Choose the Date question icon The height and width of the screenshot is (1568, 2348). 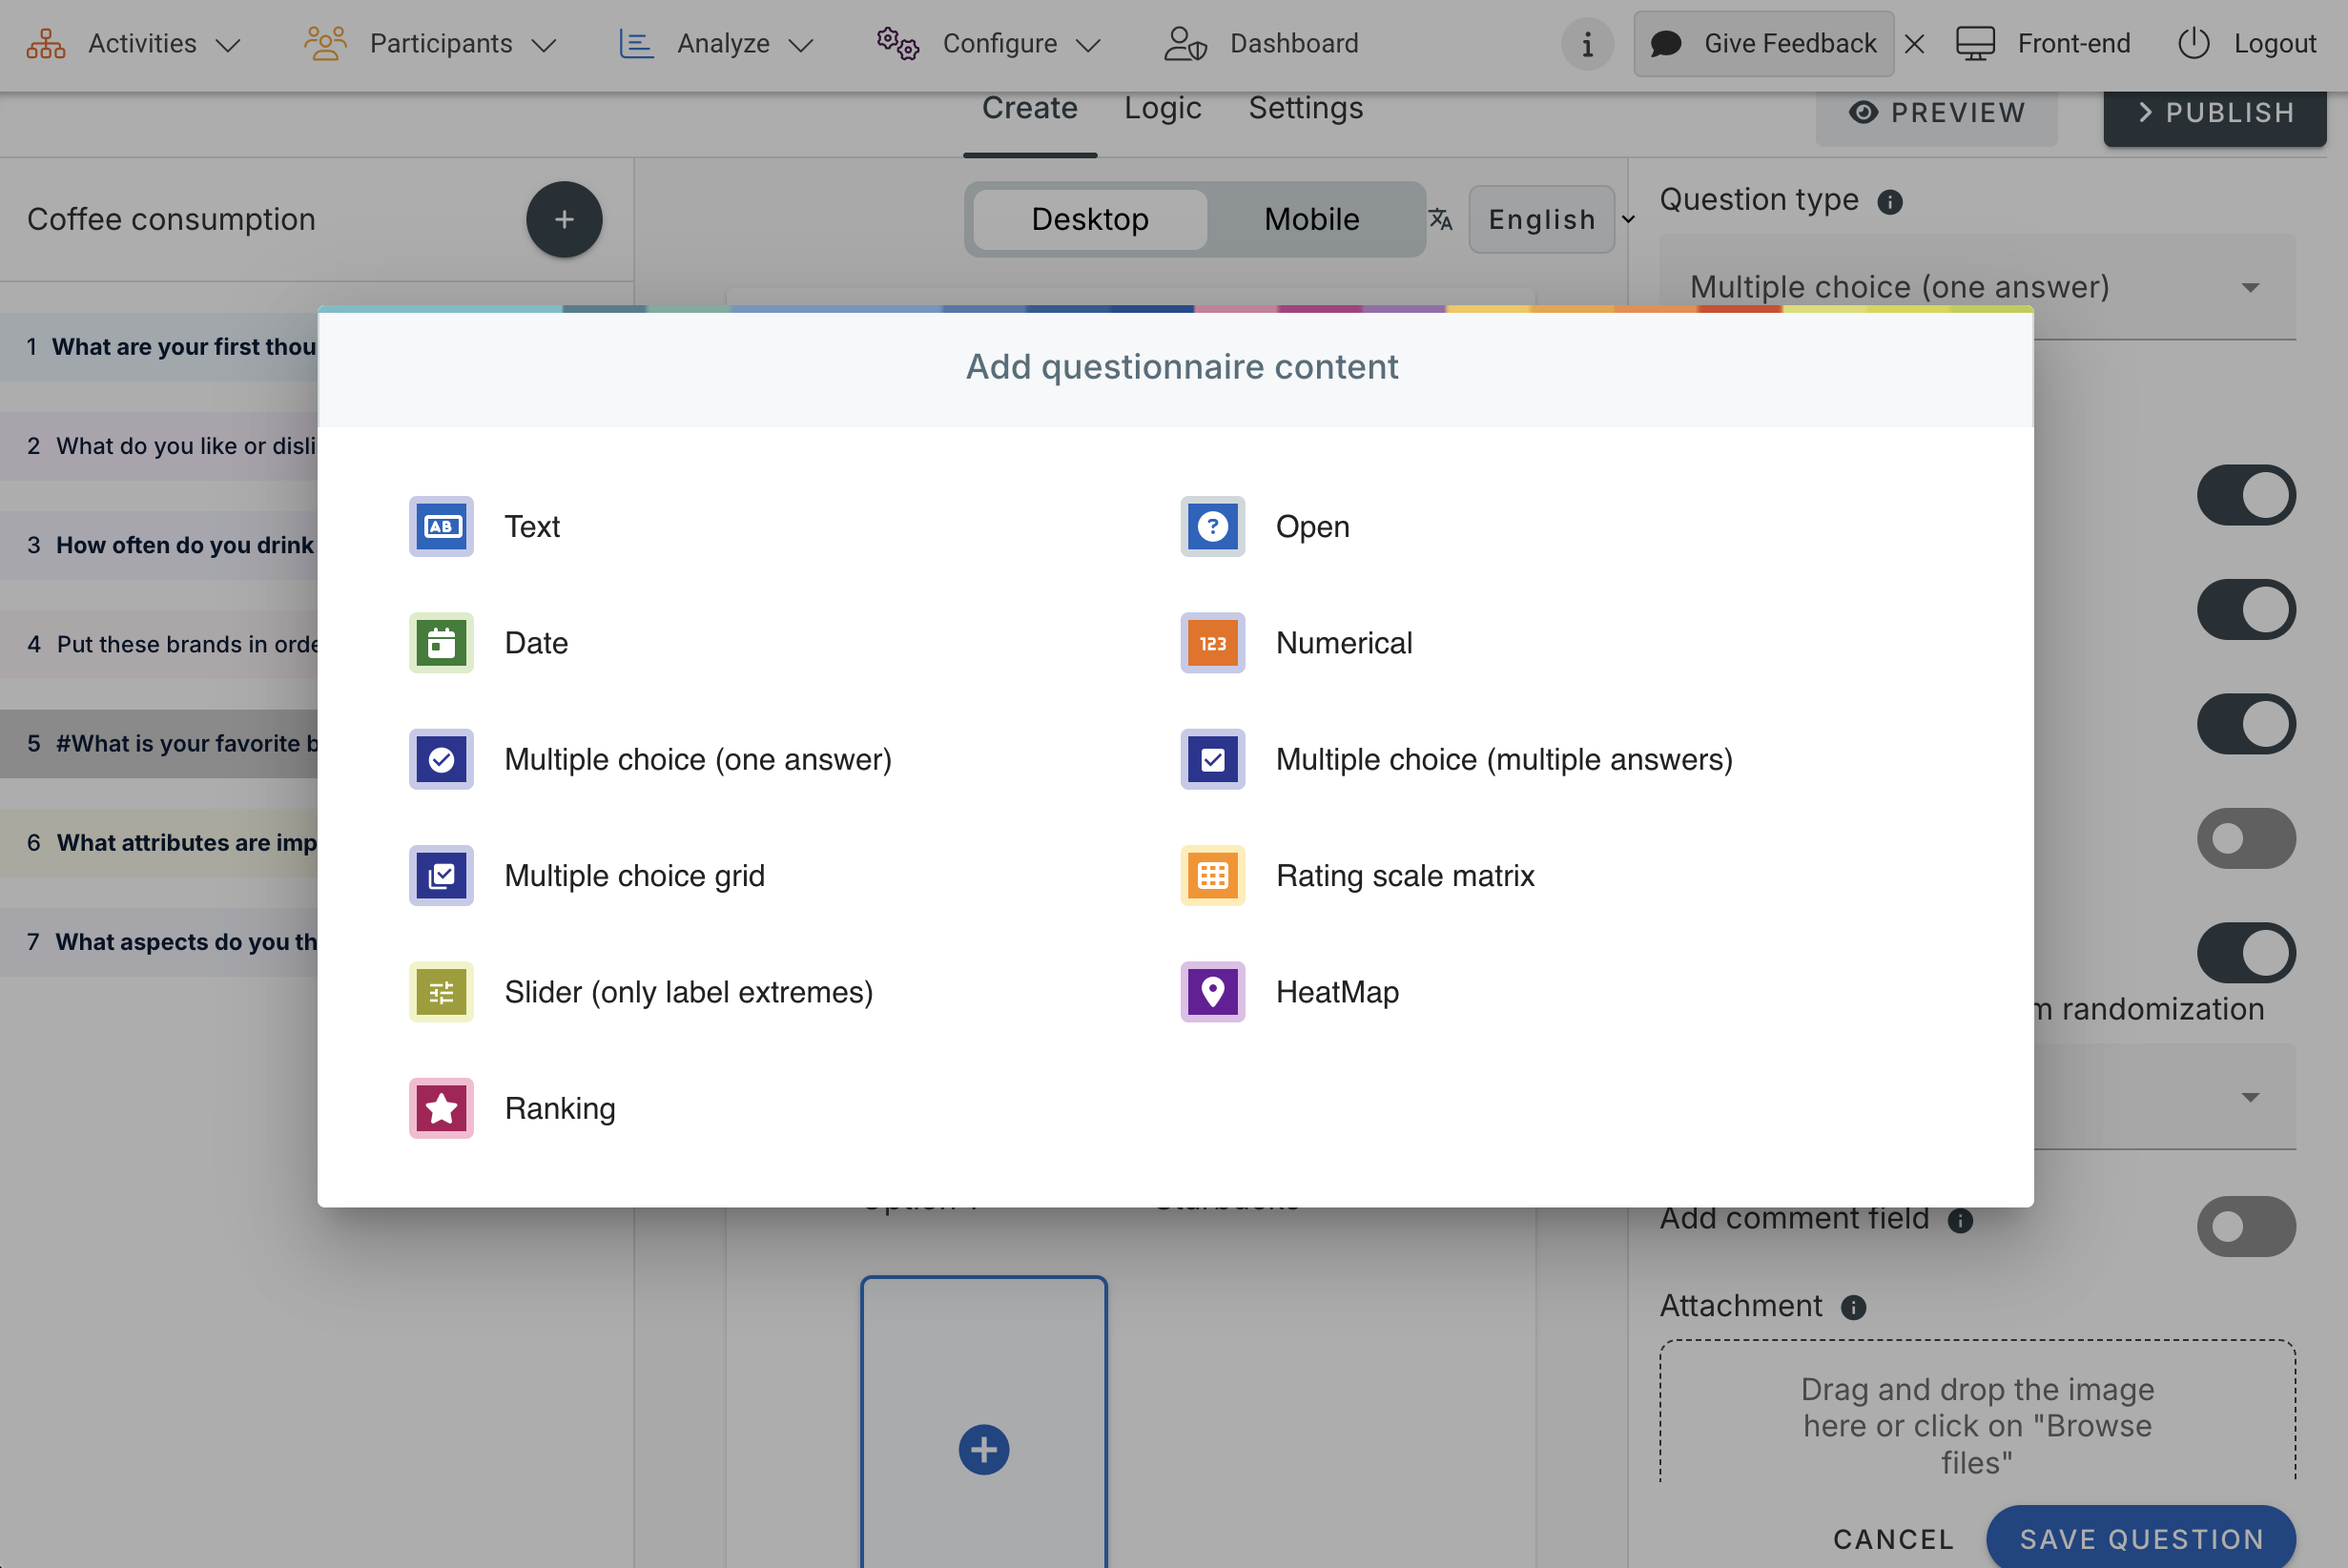tap(441, 643)
